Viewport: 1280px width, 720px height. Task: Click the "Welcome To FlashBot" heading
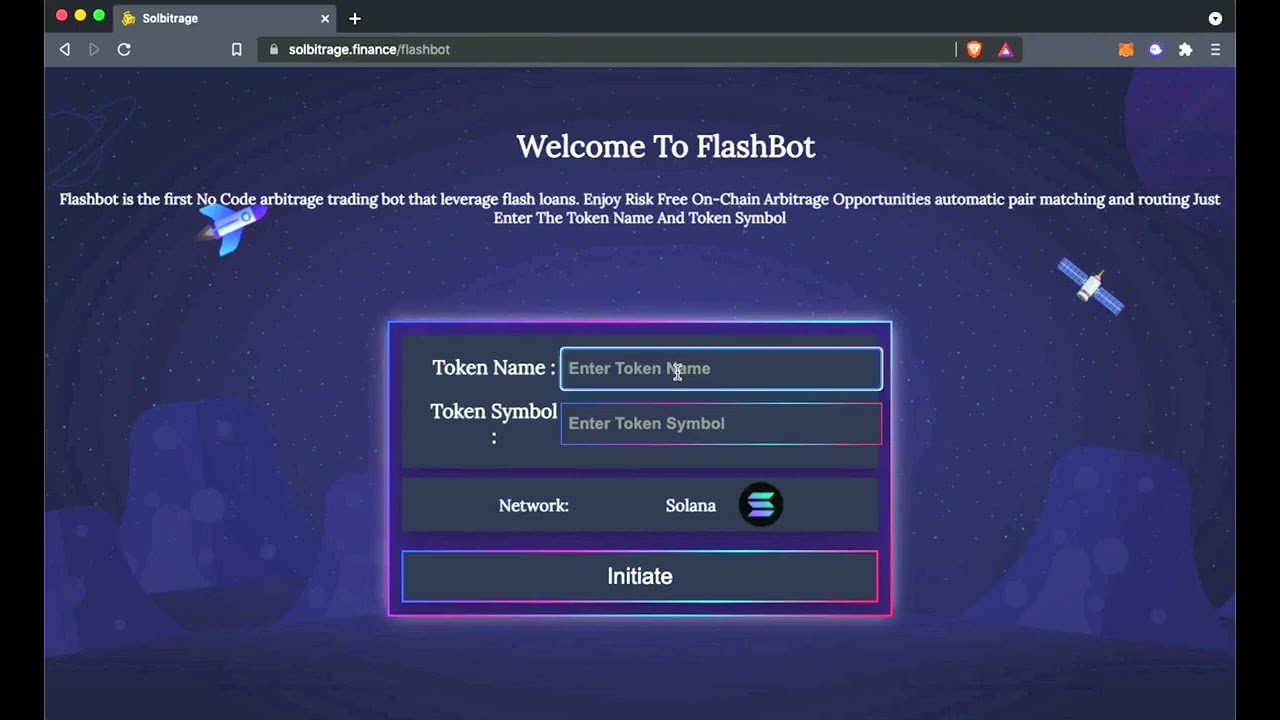point(666,146)
